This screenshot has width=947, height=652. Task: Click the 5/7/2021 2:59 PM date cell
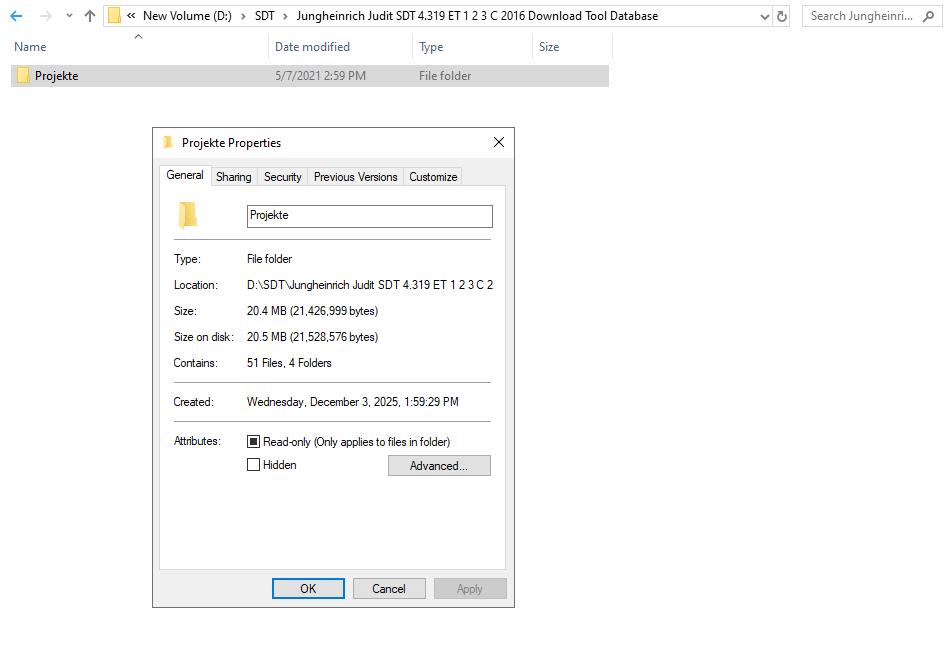(x=320, y=76)
